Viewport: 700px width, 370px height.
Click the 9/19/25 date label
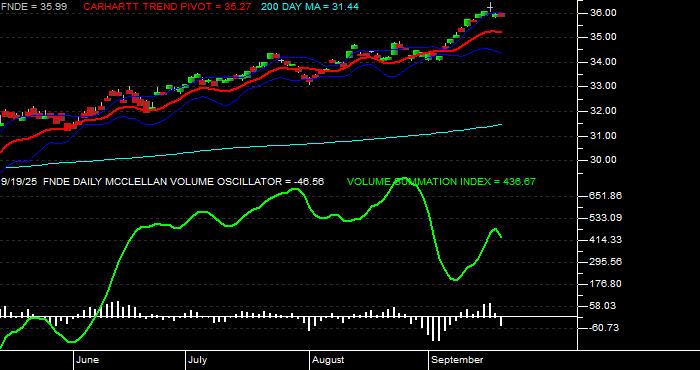pyautogui.click(x=19, y=182)
